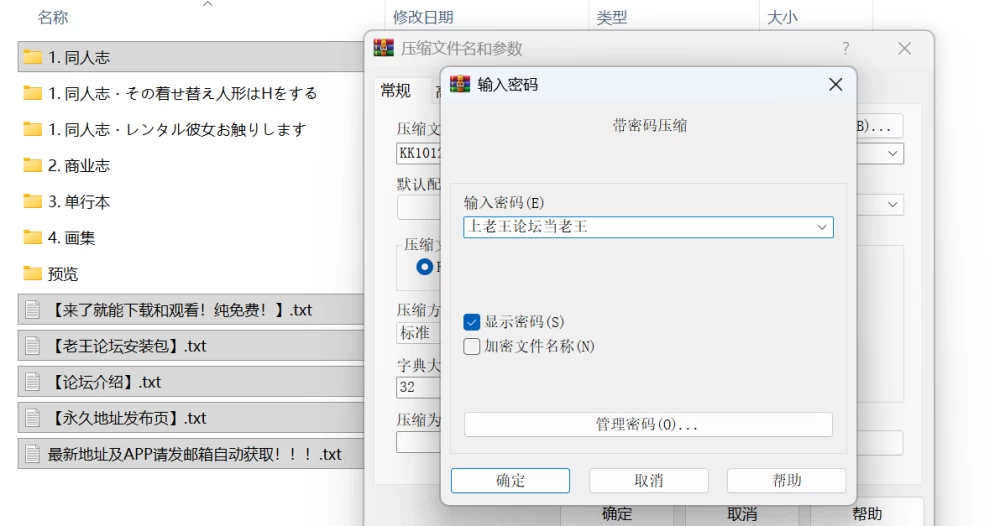Select file name 【来了就能下载和观看！纯免费！】.txt
This screenshot has height=526, width=1000.
(x=180, y=310)
